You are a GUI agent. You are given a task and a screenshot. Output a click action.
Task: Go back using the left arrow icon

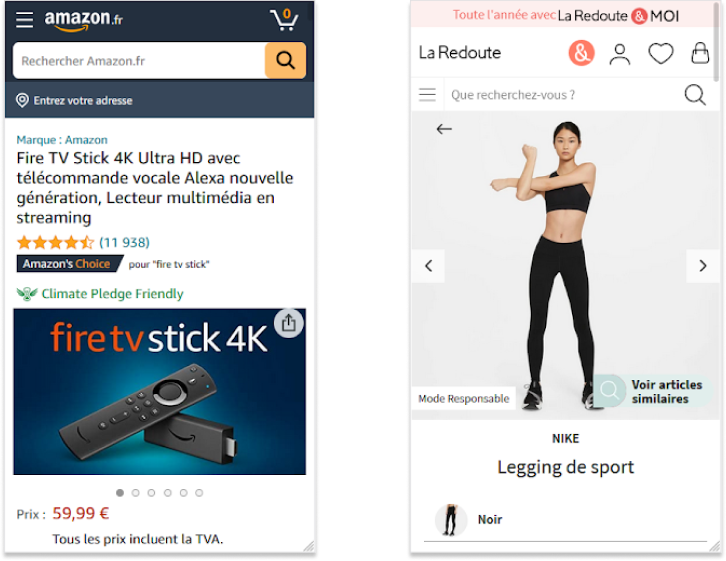tap(444, 129)
